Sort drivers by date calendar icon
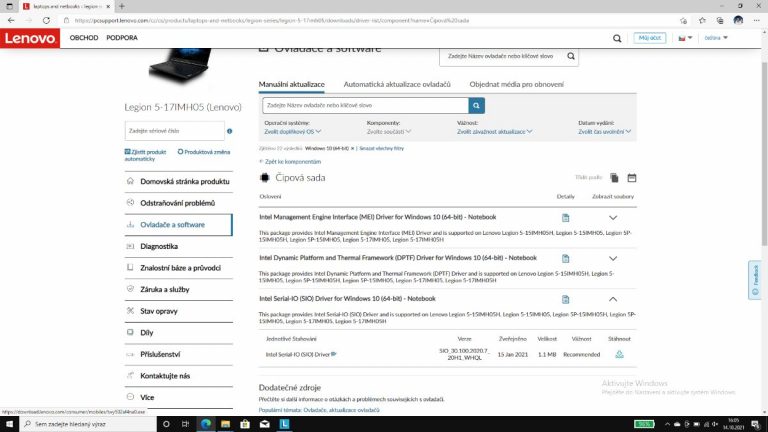768x432 pixels. 631,177
